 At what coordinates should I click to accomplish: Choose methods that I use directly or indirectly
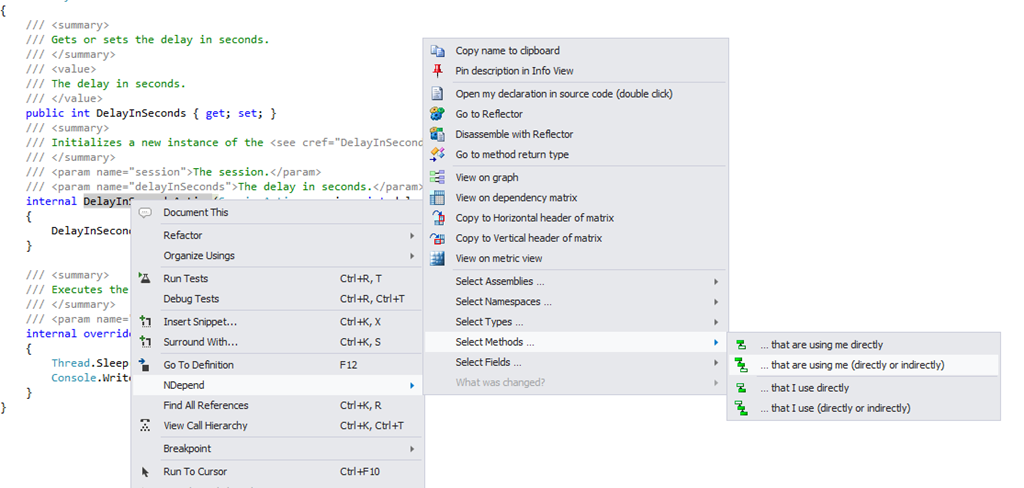[x=834, y=408]
